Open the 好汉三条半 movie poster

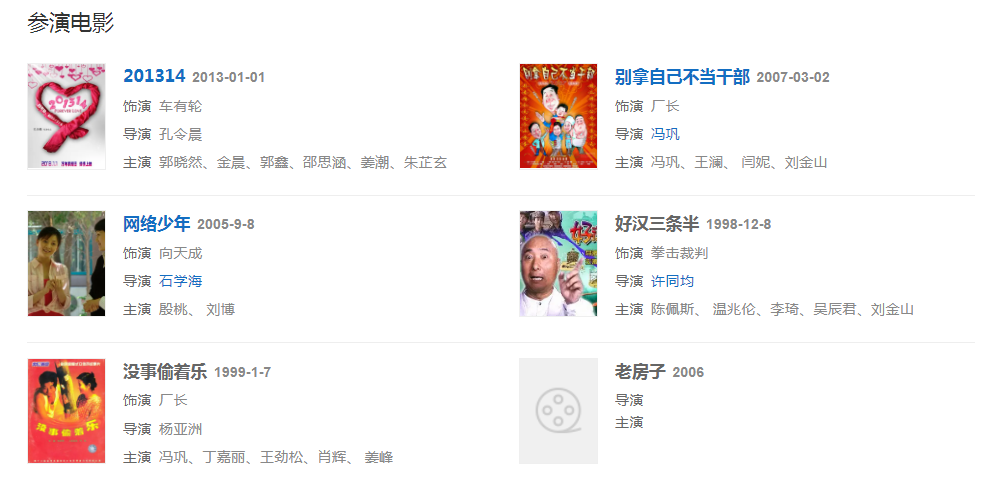(x=558, y=263)
